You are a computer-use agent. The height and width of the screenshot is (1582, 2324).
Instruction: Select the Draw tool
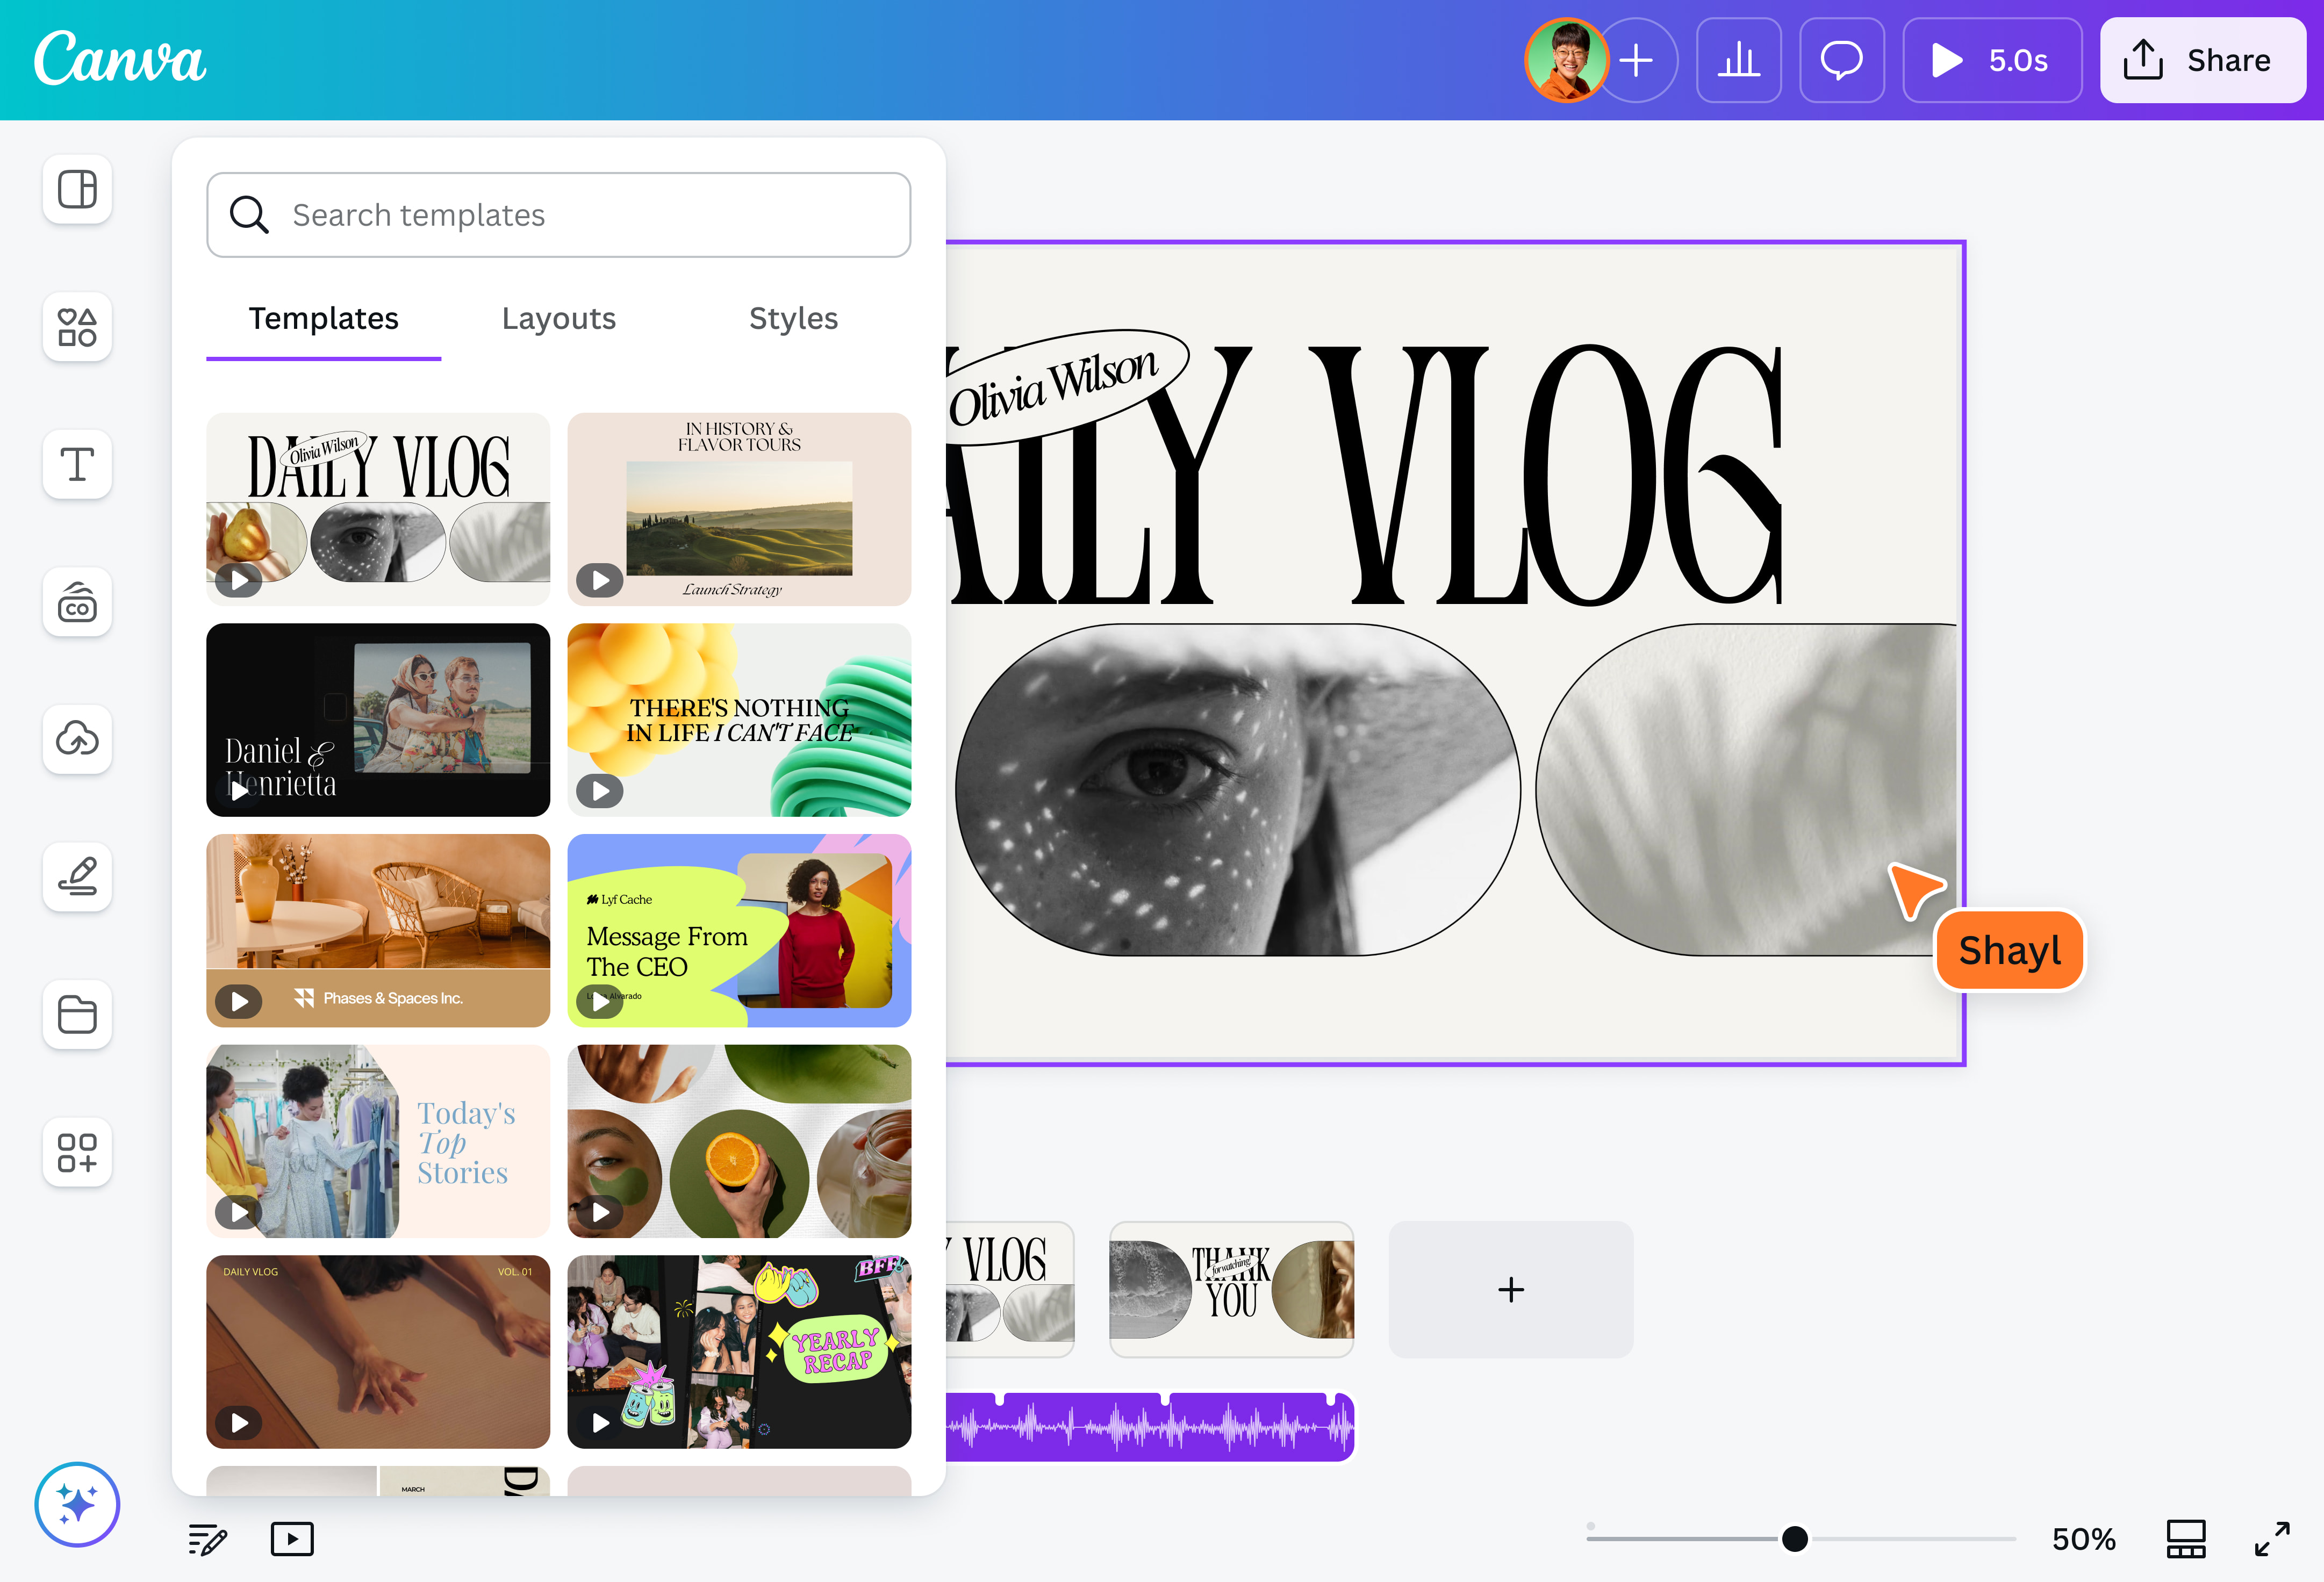(77, 877)
